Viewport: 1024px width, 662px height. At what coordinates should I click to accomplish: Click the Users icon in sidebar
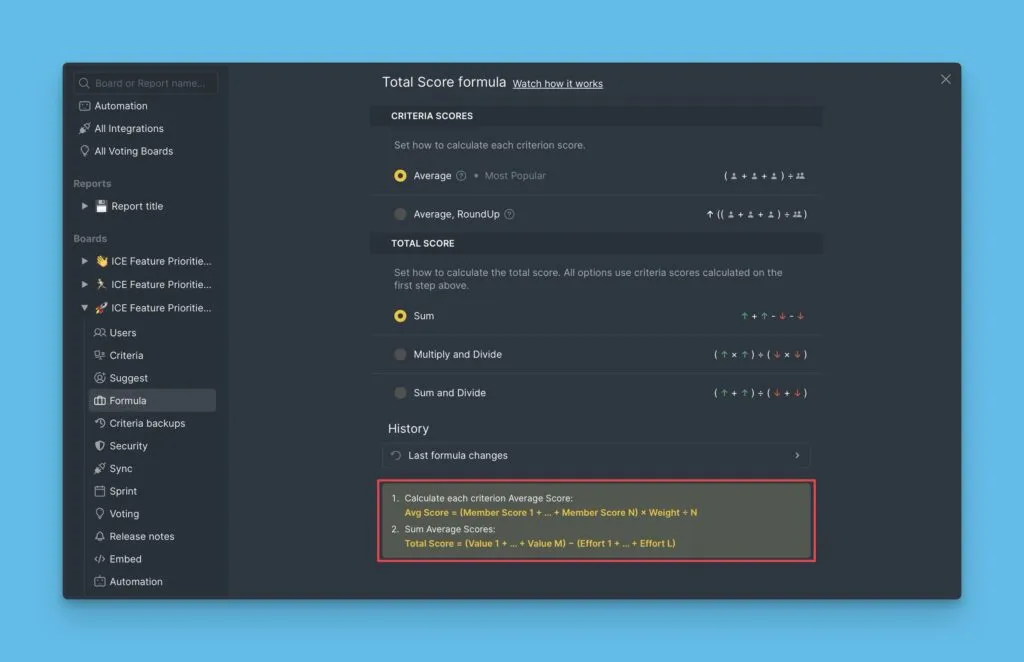(x=100, y=333)
